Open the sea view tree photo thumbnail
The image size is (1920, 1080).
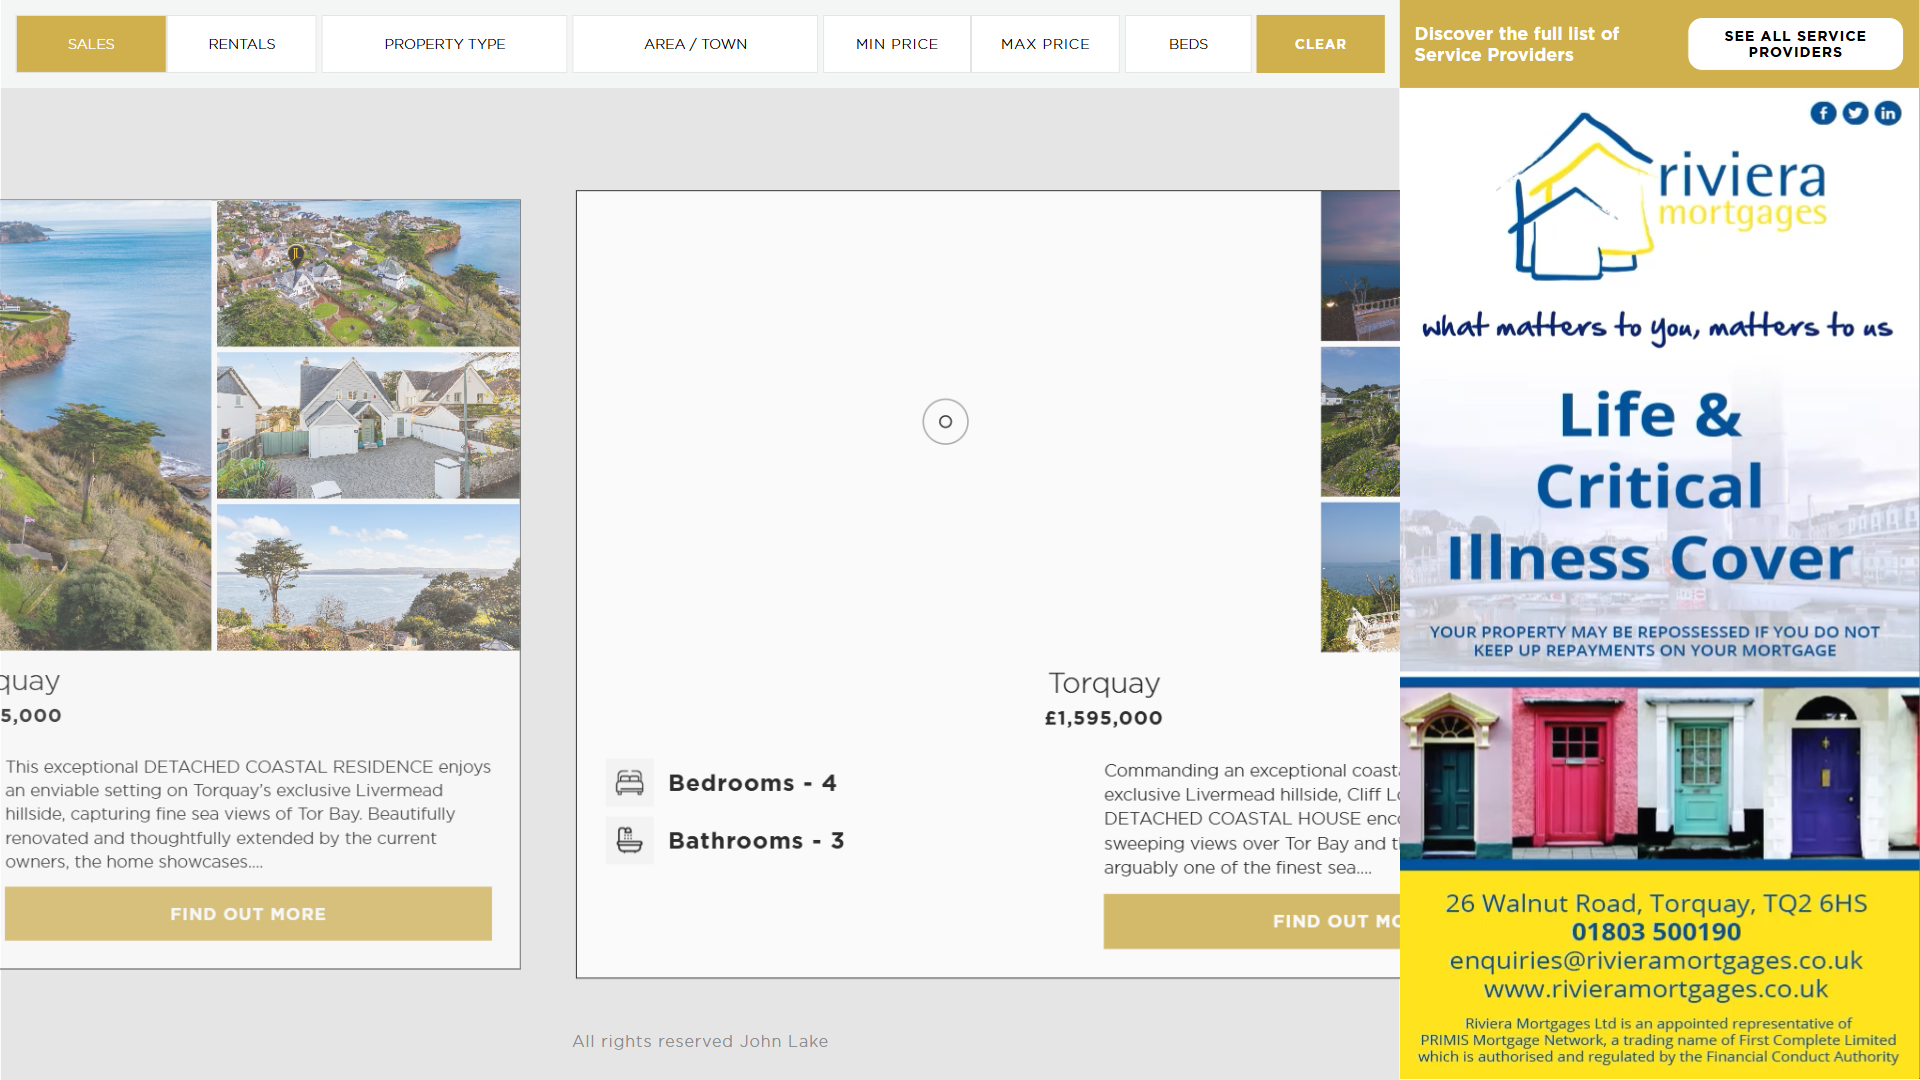368,577
